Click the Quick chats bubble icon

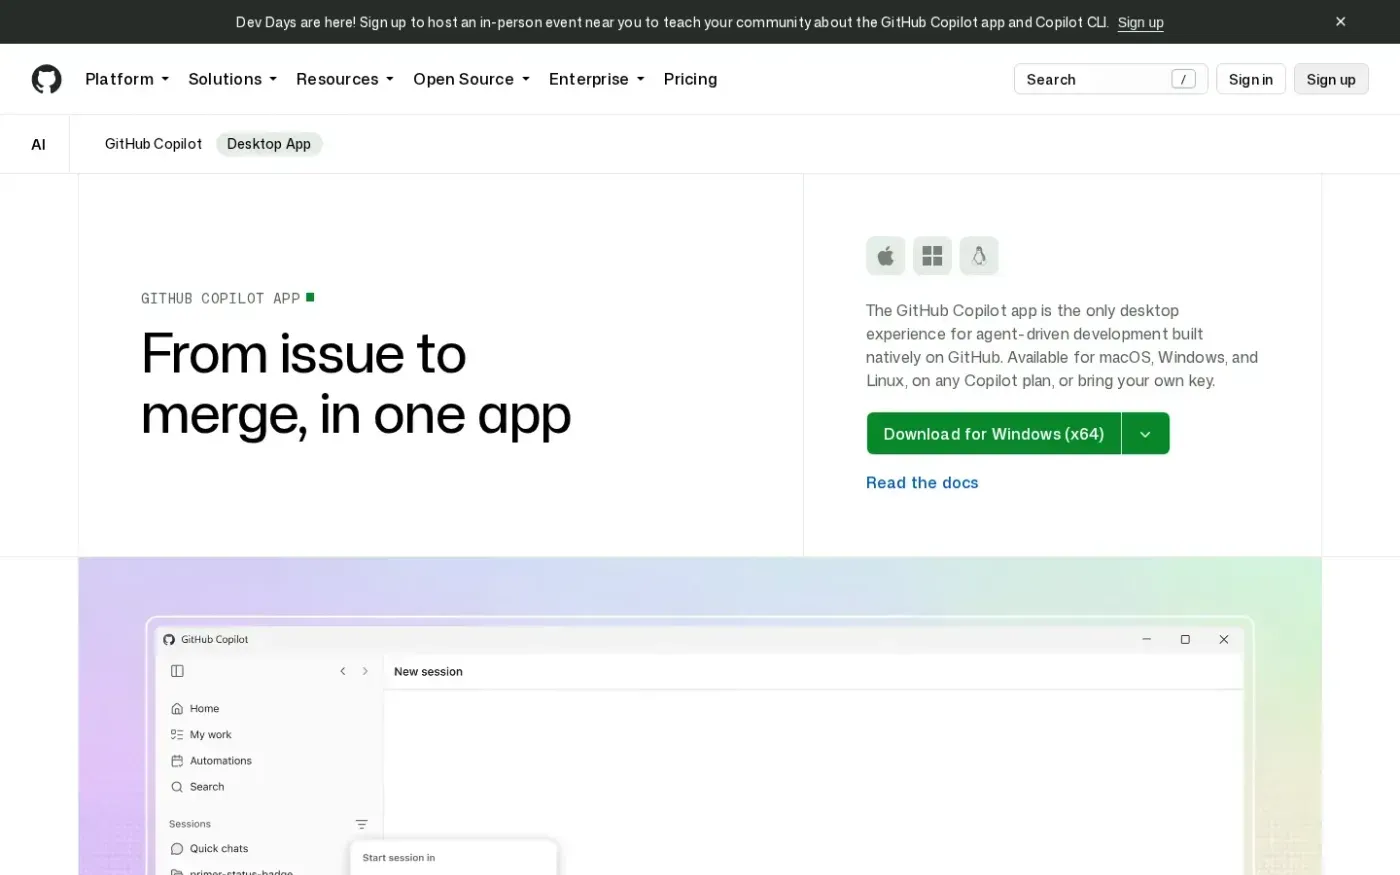point(177,848)
